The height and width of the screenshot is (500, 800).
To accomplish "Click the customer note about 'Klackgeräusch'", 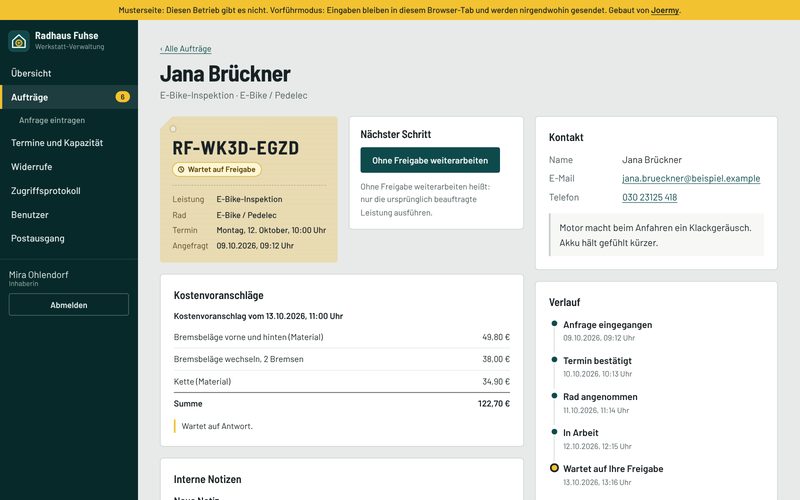I will 657,235.
